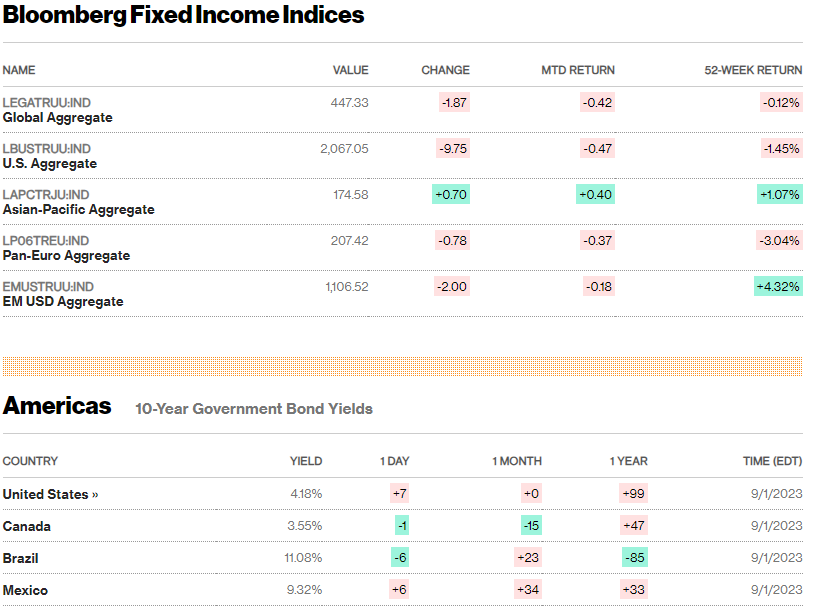Click the 10-Year Government Bond Yields subtitle
This screenshot has width=813, height=609.
tap(254, 409)
